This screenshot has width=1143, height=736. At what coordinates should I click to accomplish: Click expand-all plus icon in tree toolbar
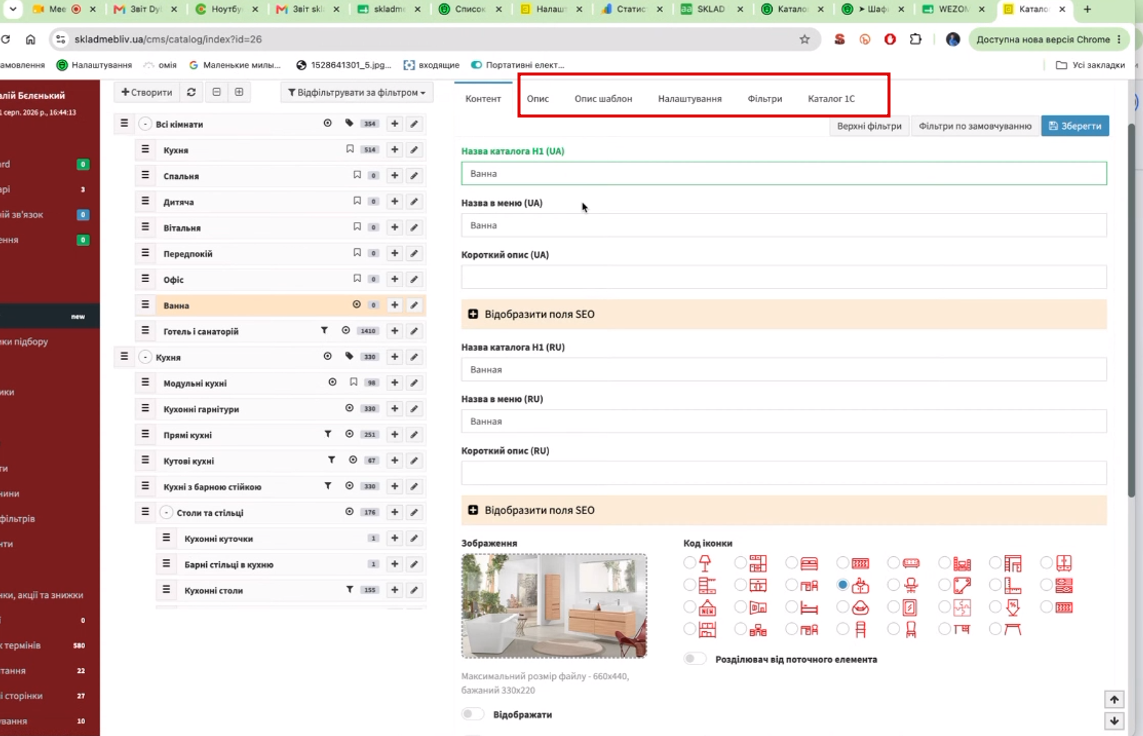tap(239, 93)
